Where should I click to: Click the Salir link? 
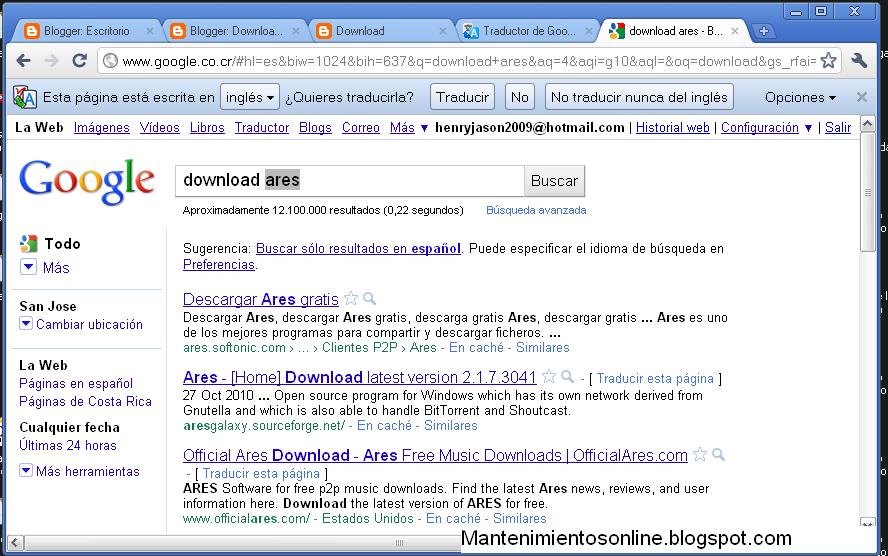pos(838,128)
